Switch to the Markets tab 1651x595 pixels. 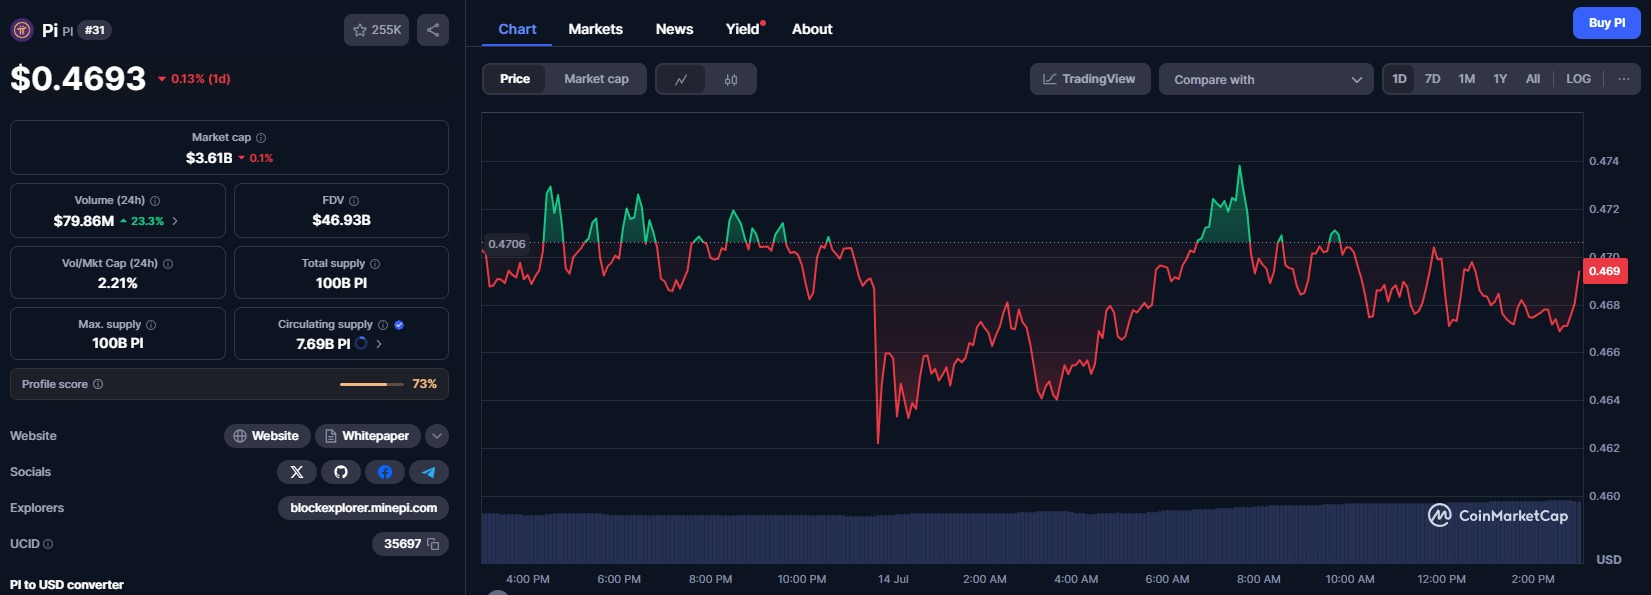(x=595, y=29)
